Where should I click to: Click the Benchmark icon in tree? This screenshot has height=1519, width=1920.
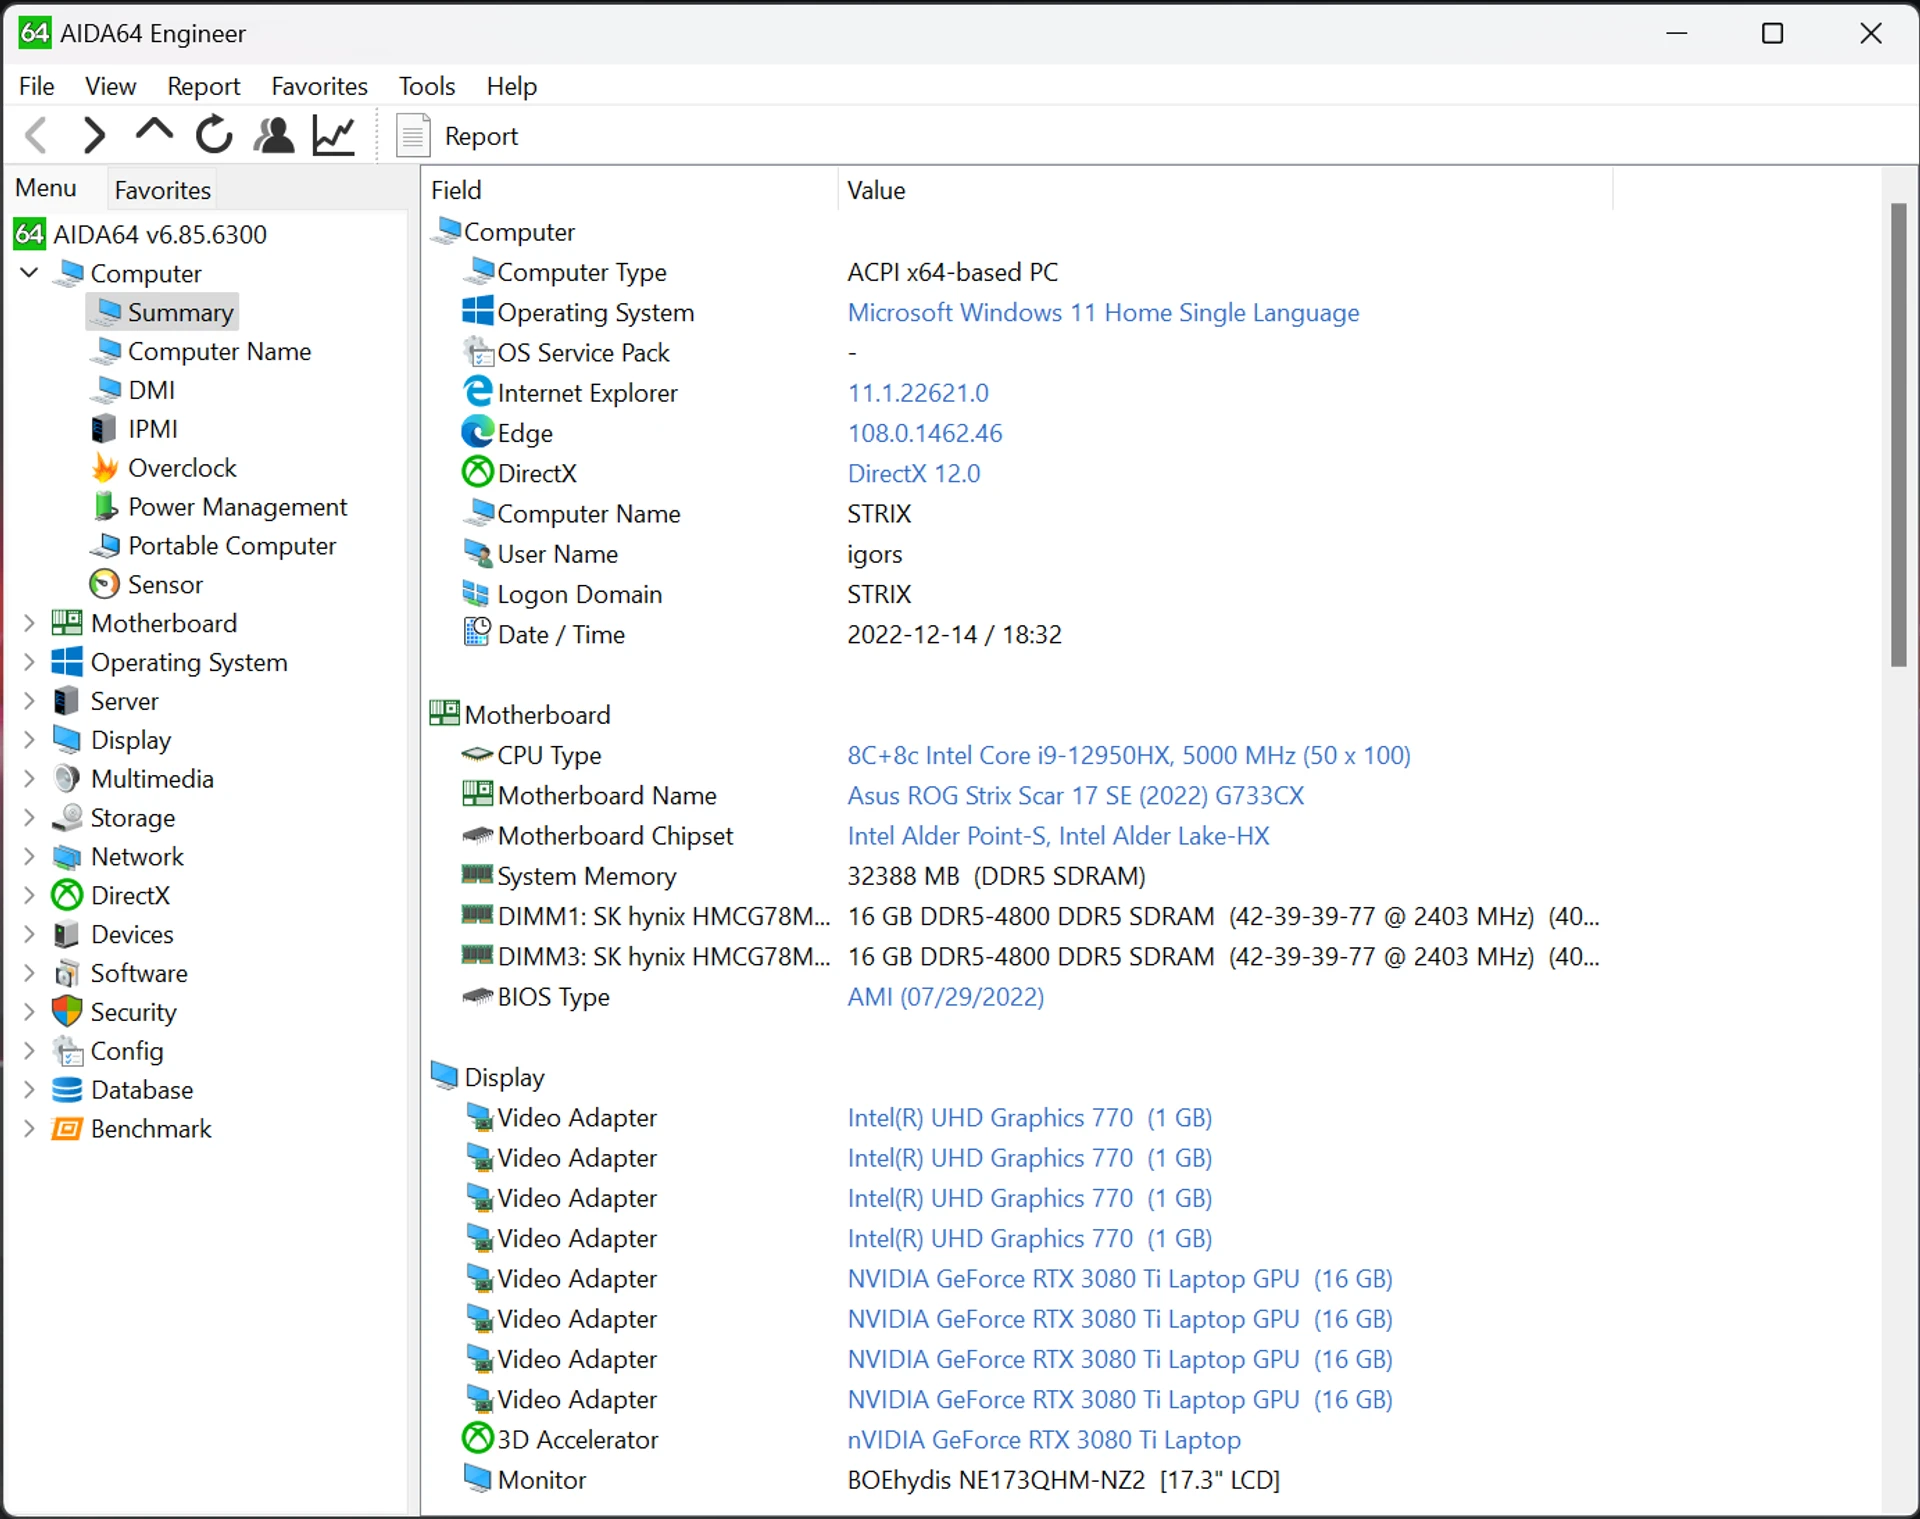pyautogui.click(x=67, y=1129)
